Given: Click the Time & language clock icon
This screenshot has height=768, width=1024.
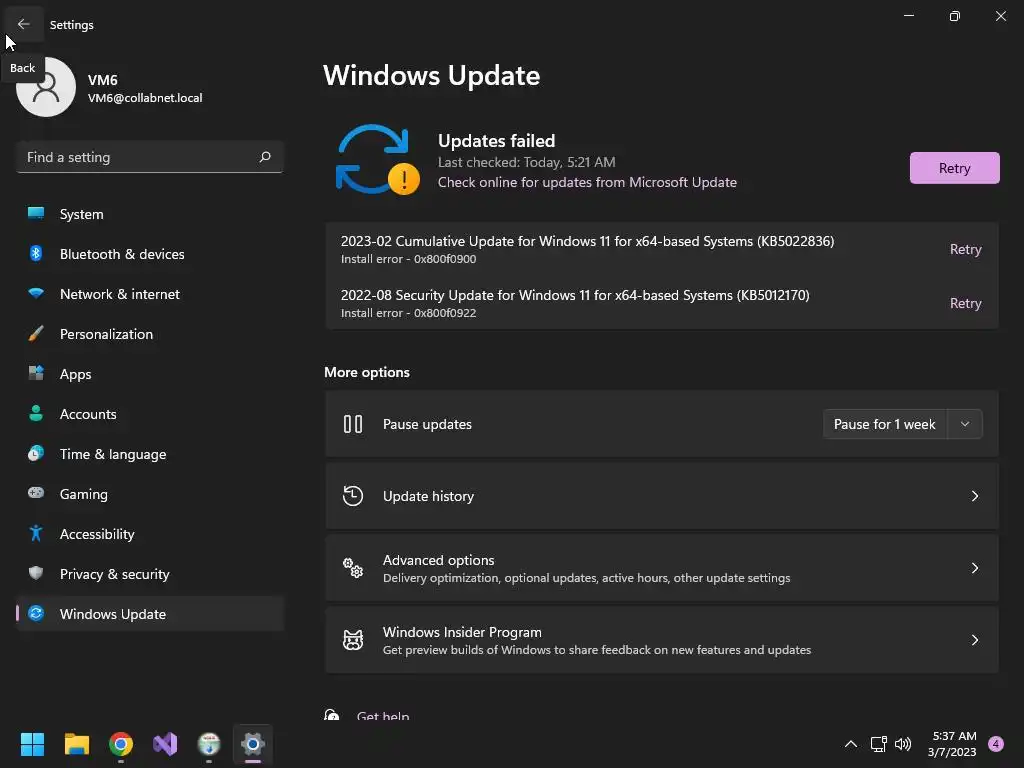Looking at the screenshot, I should point(36,453).
